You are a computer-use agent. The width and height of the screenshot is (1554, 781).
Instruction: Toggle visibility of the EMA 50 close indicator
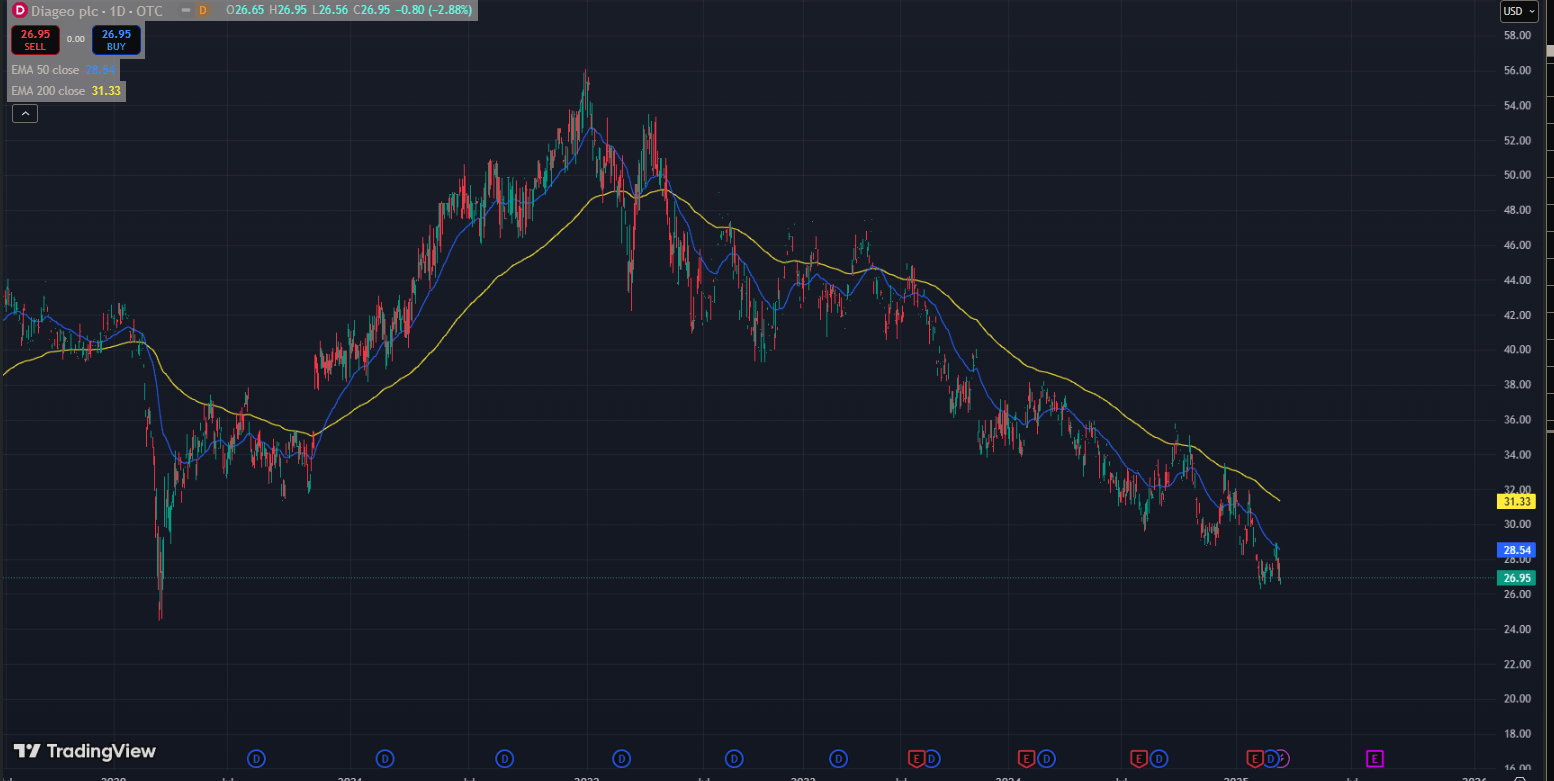click(50, 70)
